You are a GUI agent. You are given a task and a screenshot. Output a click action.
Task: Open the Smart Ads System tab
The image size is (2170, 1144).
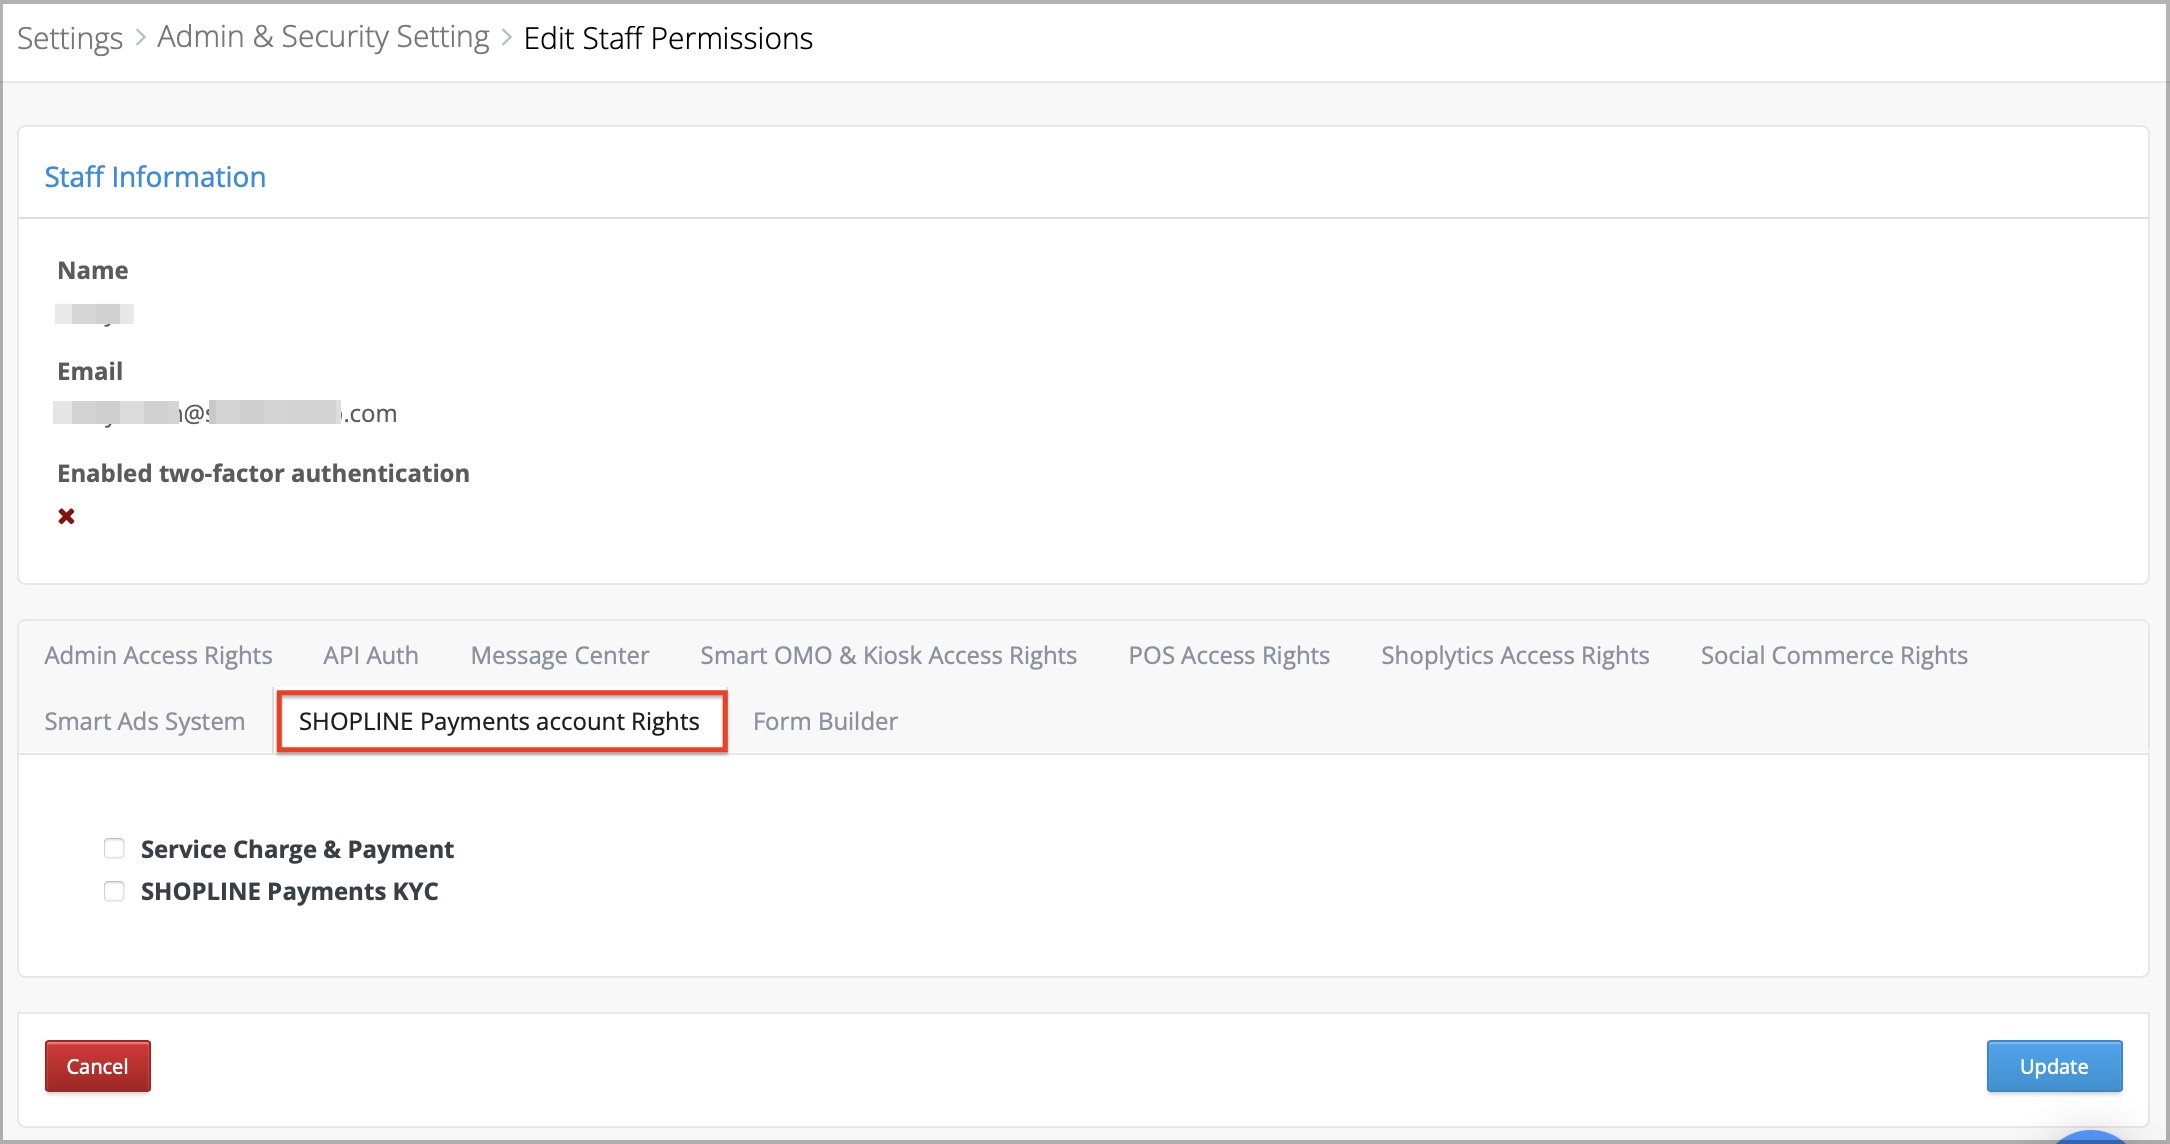point(144,721)
